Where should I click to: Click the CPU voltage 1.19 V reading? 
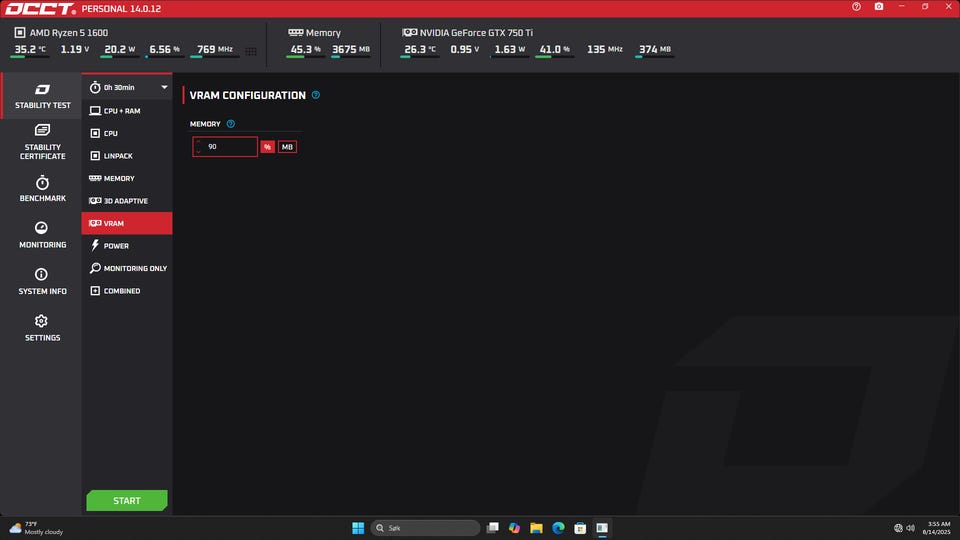coord(75,50)
